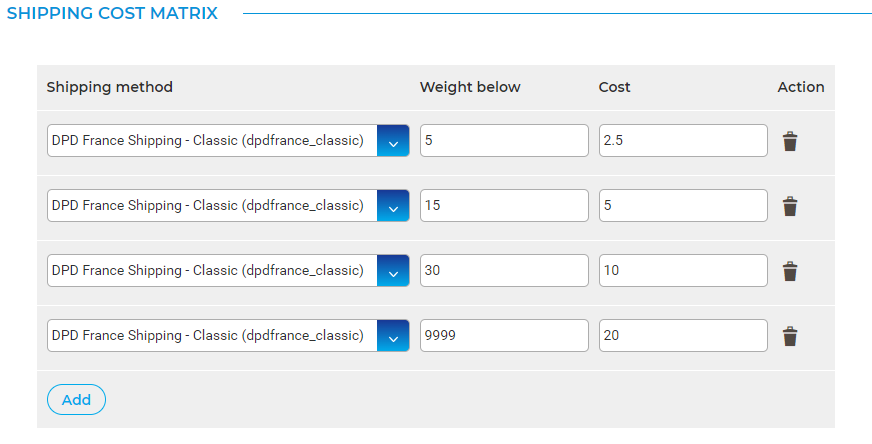Focus the cost field showing 20
Image resolution: width=872 pixels, height=444 pixels.
click(683, 336)
